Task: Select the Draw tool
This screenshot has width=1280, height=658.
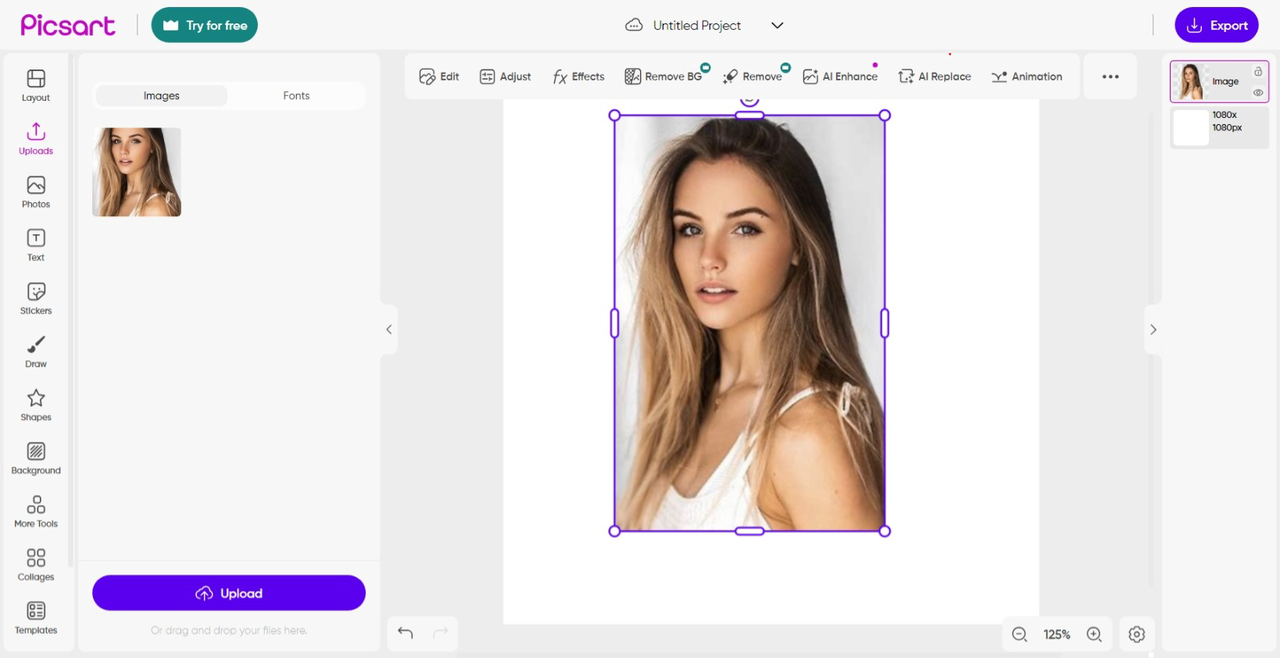Action: [x=36, y=352]
